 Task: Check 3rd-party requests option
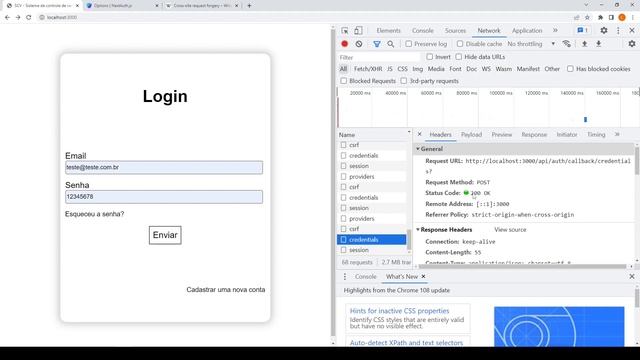tap(404, 81)
